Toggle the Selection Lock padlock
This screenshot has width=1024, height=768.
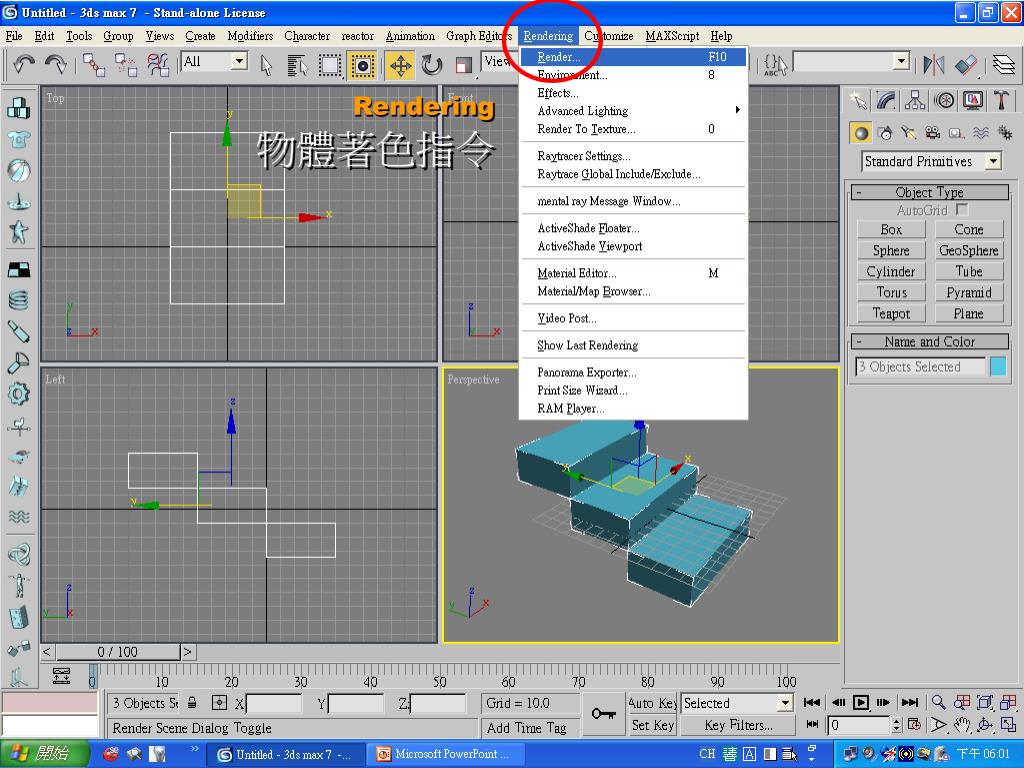tap(192, 703)
